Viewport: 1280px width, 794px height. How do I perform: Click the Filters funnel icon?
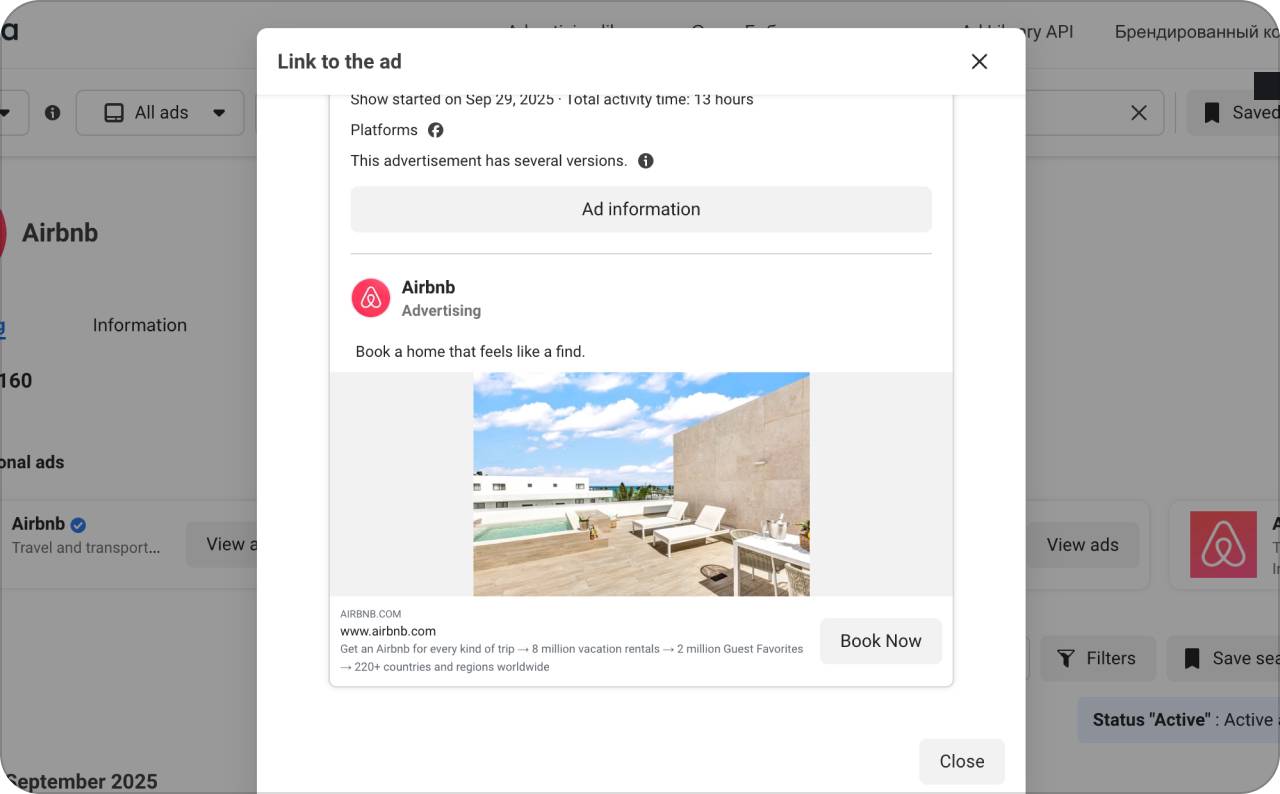click(1067, 658)
